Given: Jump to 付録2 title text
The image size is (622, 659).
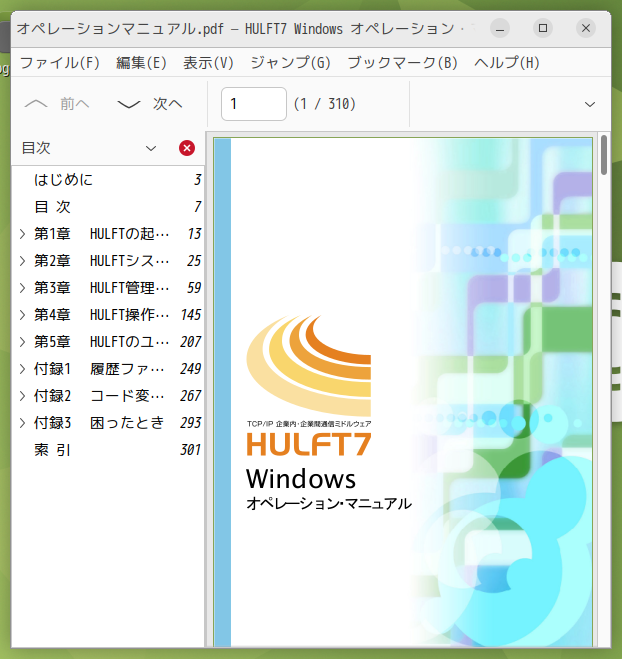Looking at the screenshot, I should tap(99, 396).
